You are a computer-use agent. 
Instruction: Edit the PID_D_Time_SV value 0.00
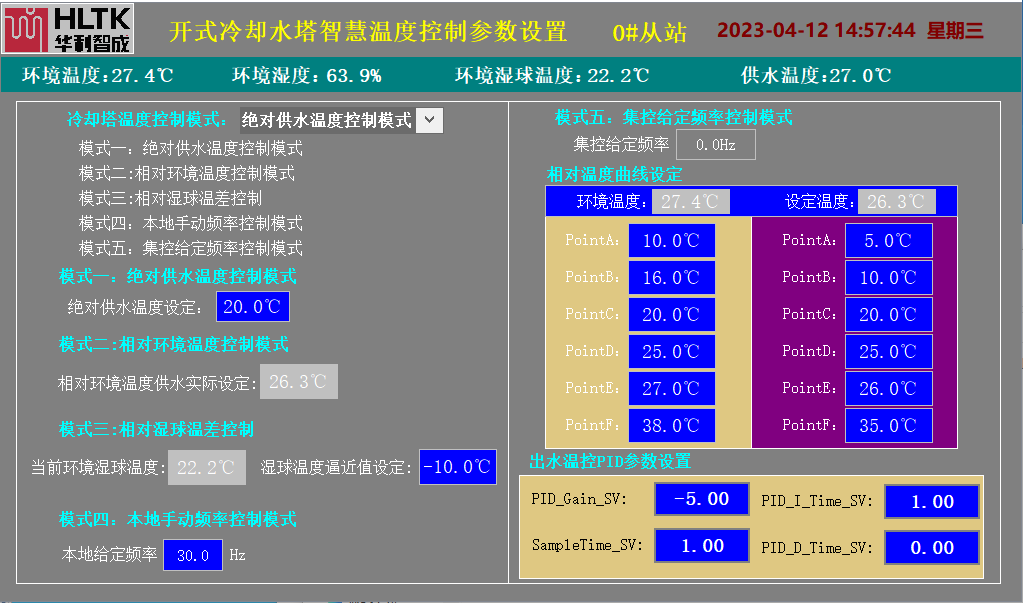point(931,548)
